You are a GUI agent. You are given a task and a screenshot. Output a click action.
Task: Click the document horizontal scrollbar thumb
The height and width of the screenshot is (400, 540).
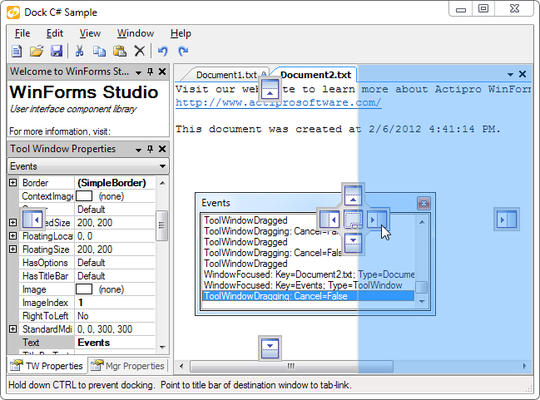click(291, 366)
